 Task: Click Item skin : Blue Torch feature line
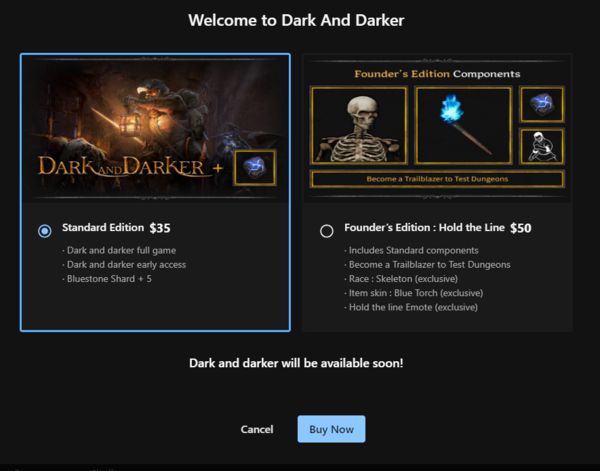click(414, 293)
